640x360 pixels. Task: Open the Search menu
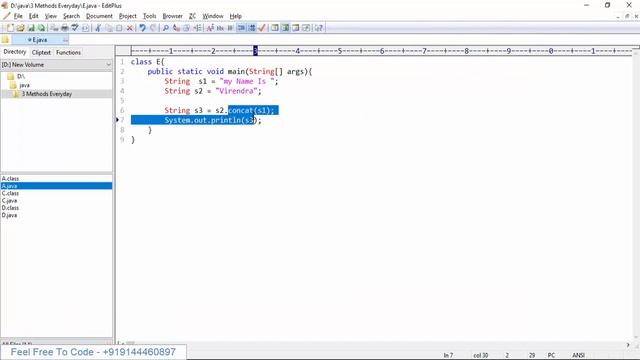point(71,16)
